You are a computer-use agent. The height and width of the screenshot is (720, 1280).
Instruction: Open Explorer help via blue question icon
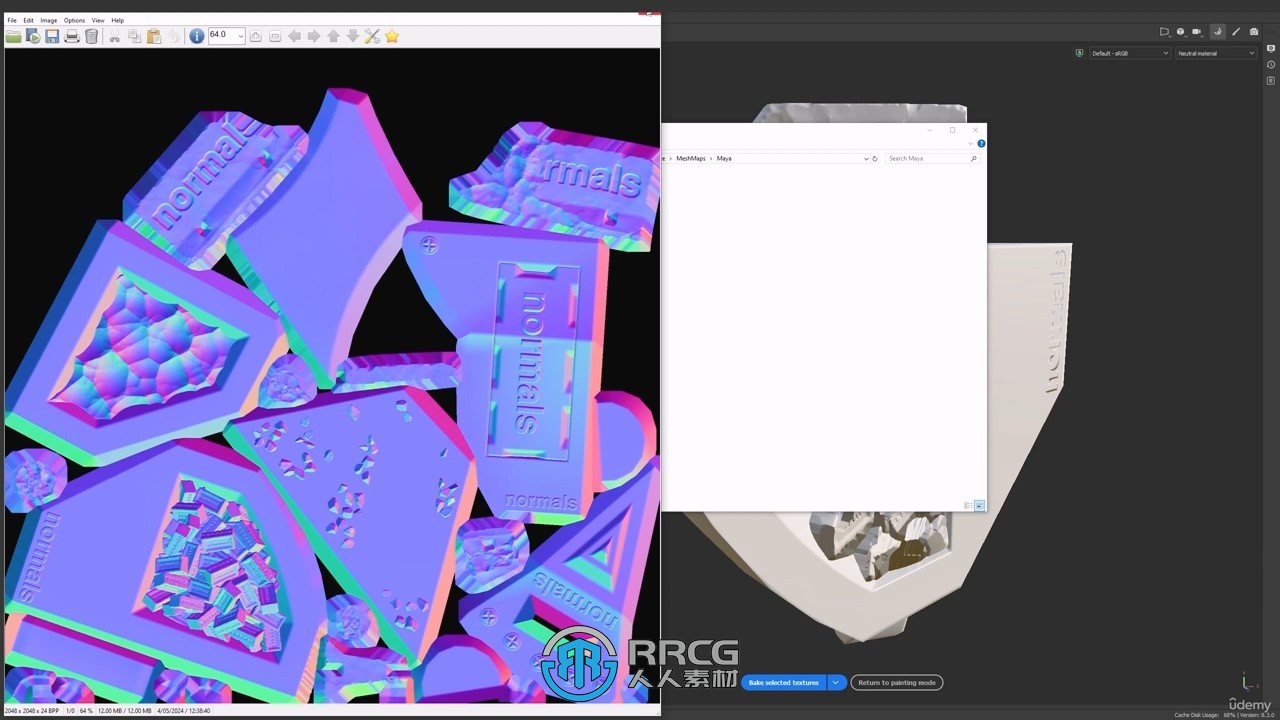[x=981, y=143]
